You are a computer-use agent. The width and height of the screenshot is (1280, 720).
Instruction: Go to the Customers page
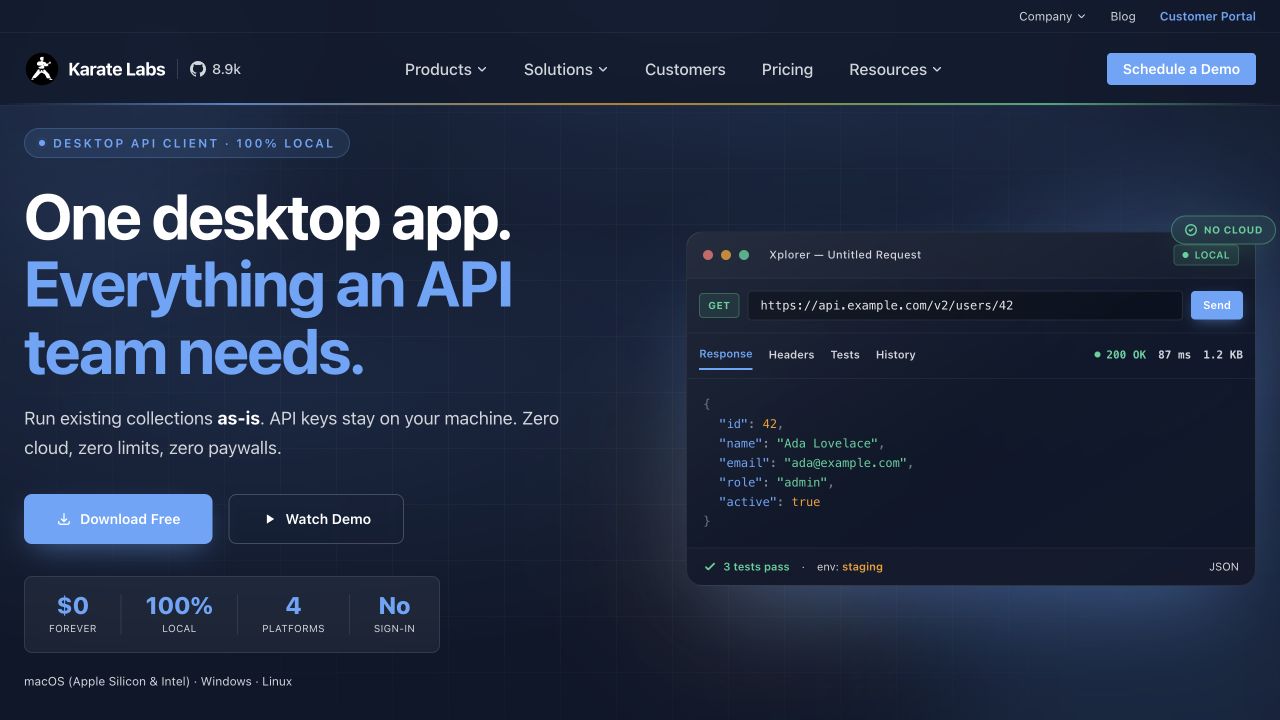point(685,69)
